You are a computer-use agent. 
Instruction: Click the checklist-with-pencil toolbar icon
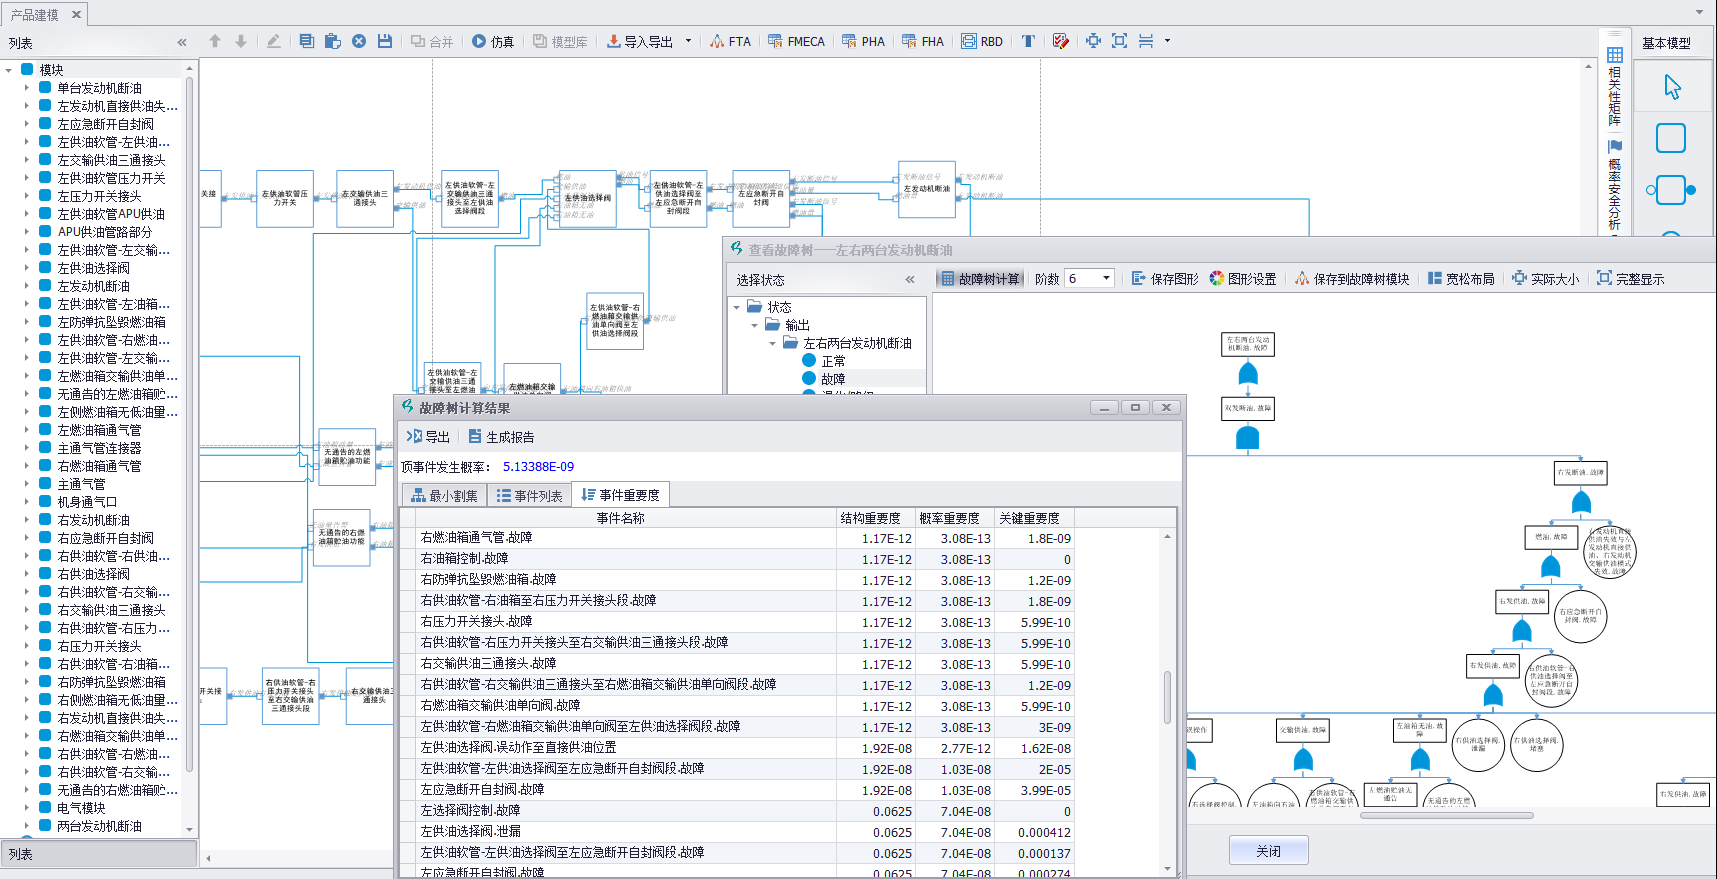pyautogui.click(x=1061, y=41)
